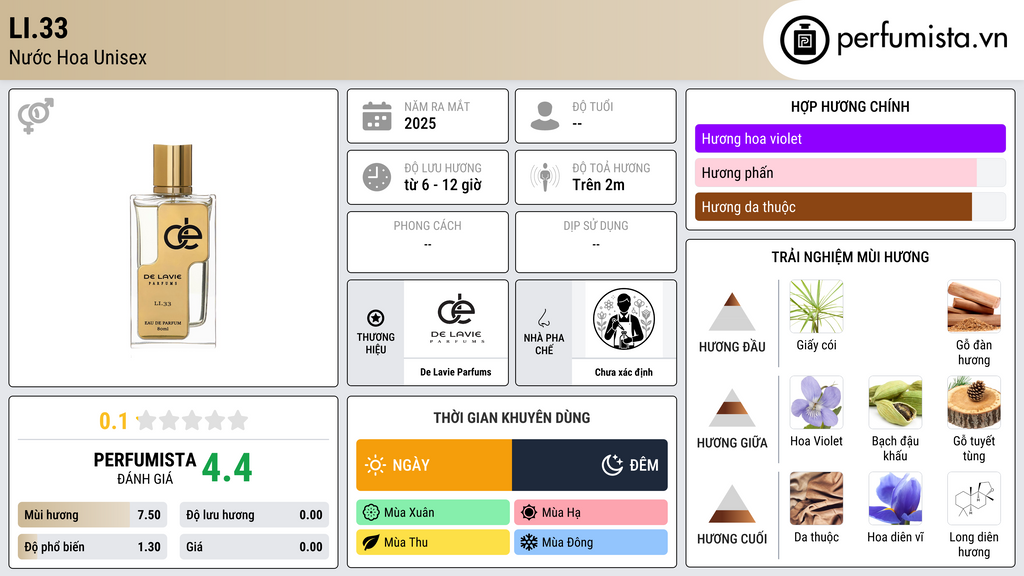The height and width of the screenshot is (576, 1024).
Task: Select the Hương hoa violet accord bar
Action: click(850, 138)
